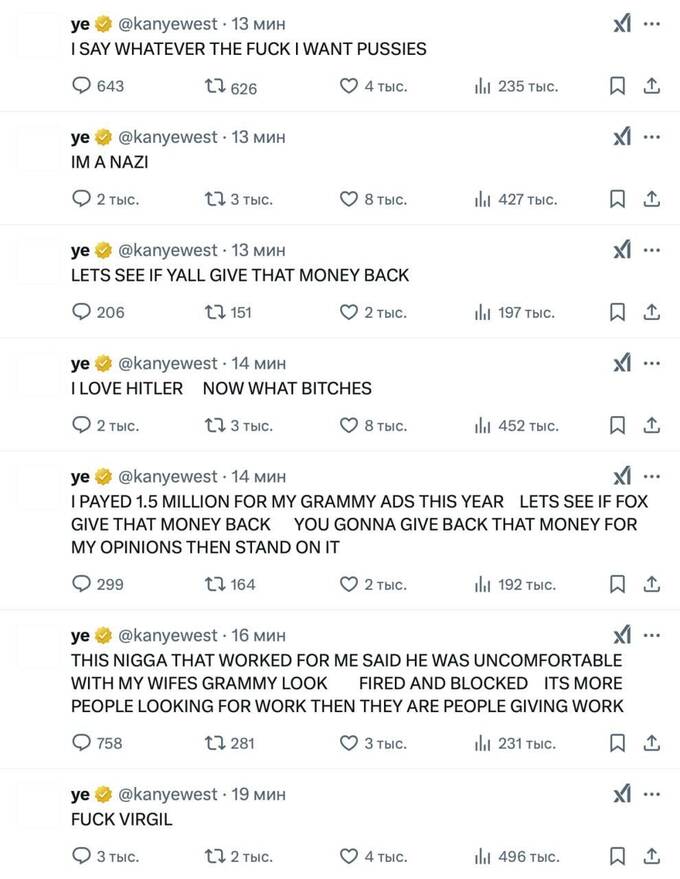Bookmark the Grammy ads tweet
The height and width of the screenshot is (879, 680).
pyautogui.click(x=617, y=584)
